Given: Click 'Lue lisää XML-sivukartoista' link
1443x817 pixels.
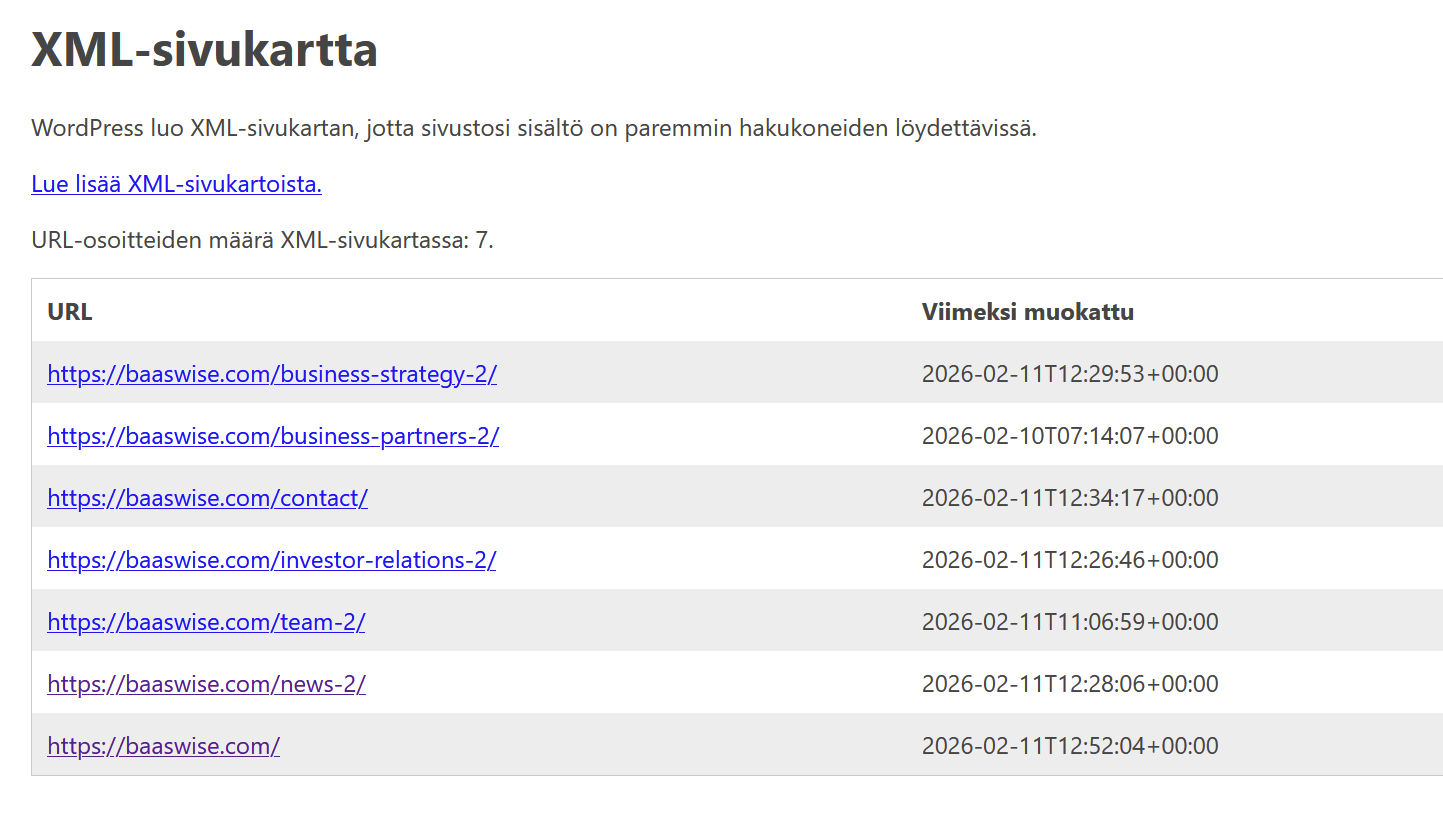Looking at the screenshot, I should tap(176, 184).
